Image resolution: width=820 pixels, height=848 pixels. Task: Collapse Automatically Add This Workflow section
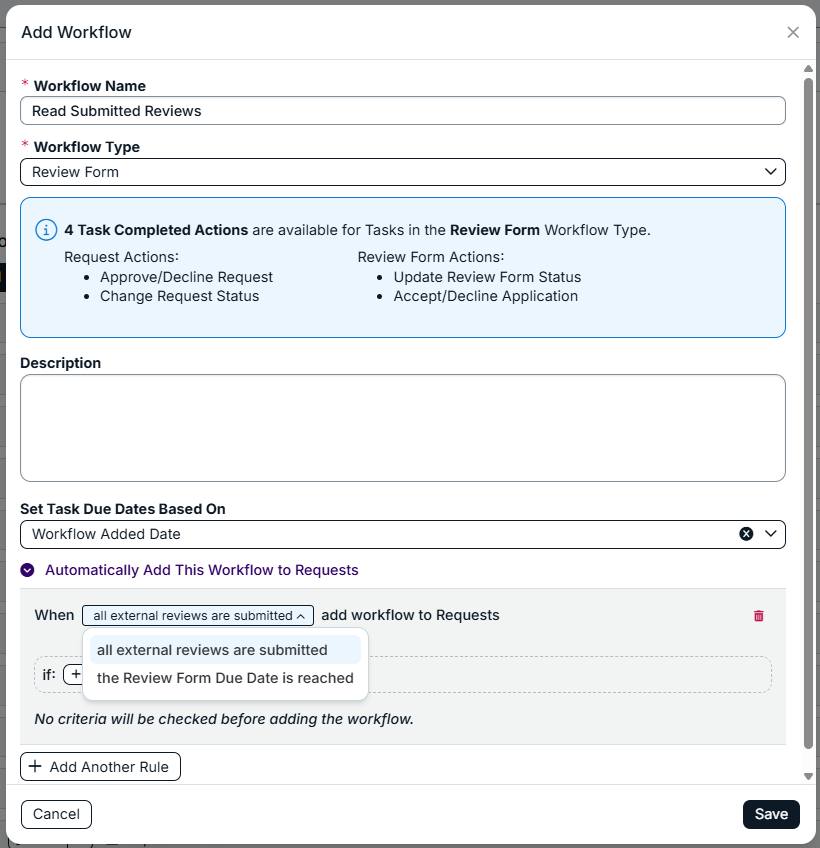[x=27, y=570]
